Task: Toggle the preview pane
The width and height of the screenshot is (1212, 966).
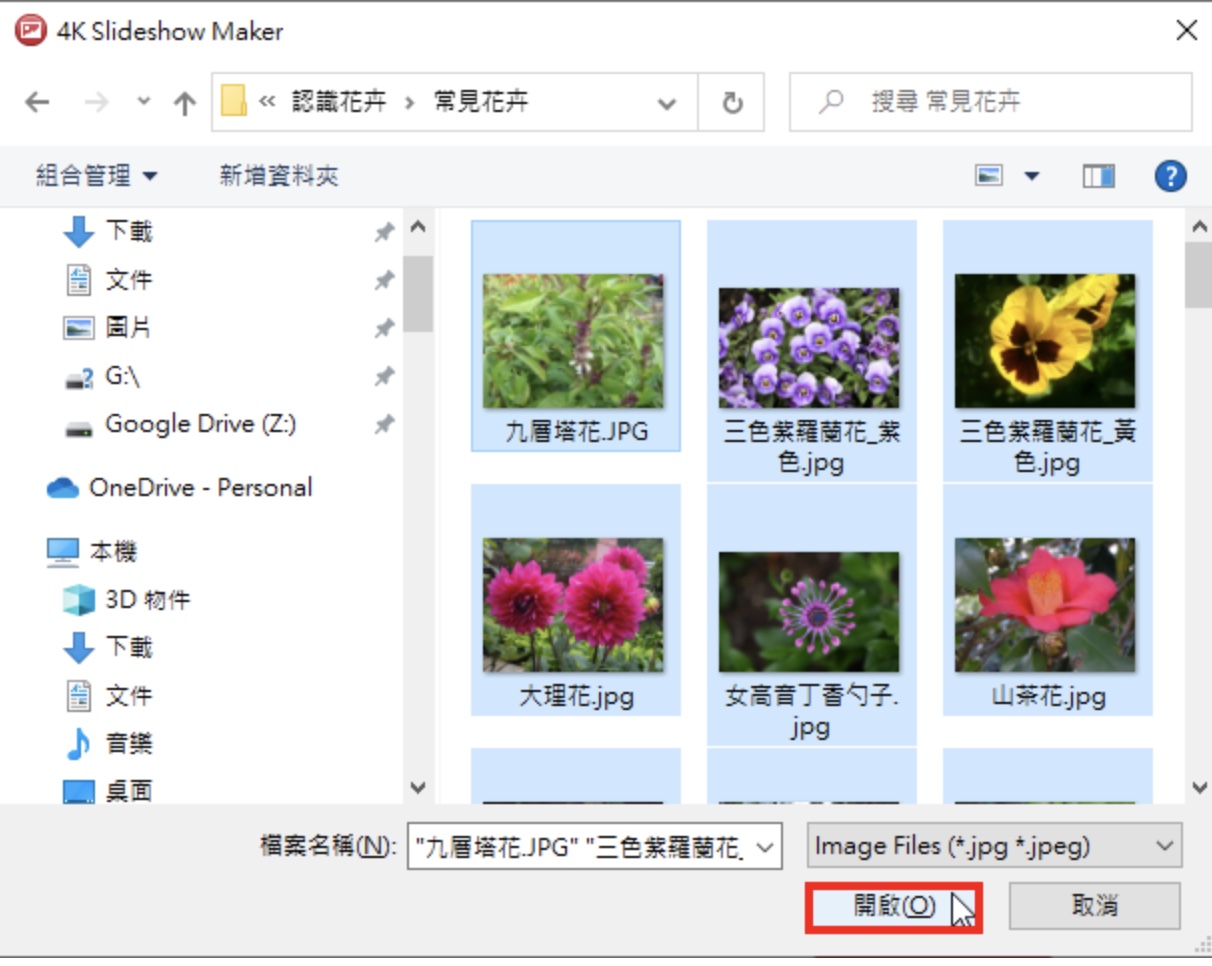Action: (1098, 177)
